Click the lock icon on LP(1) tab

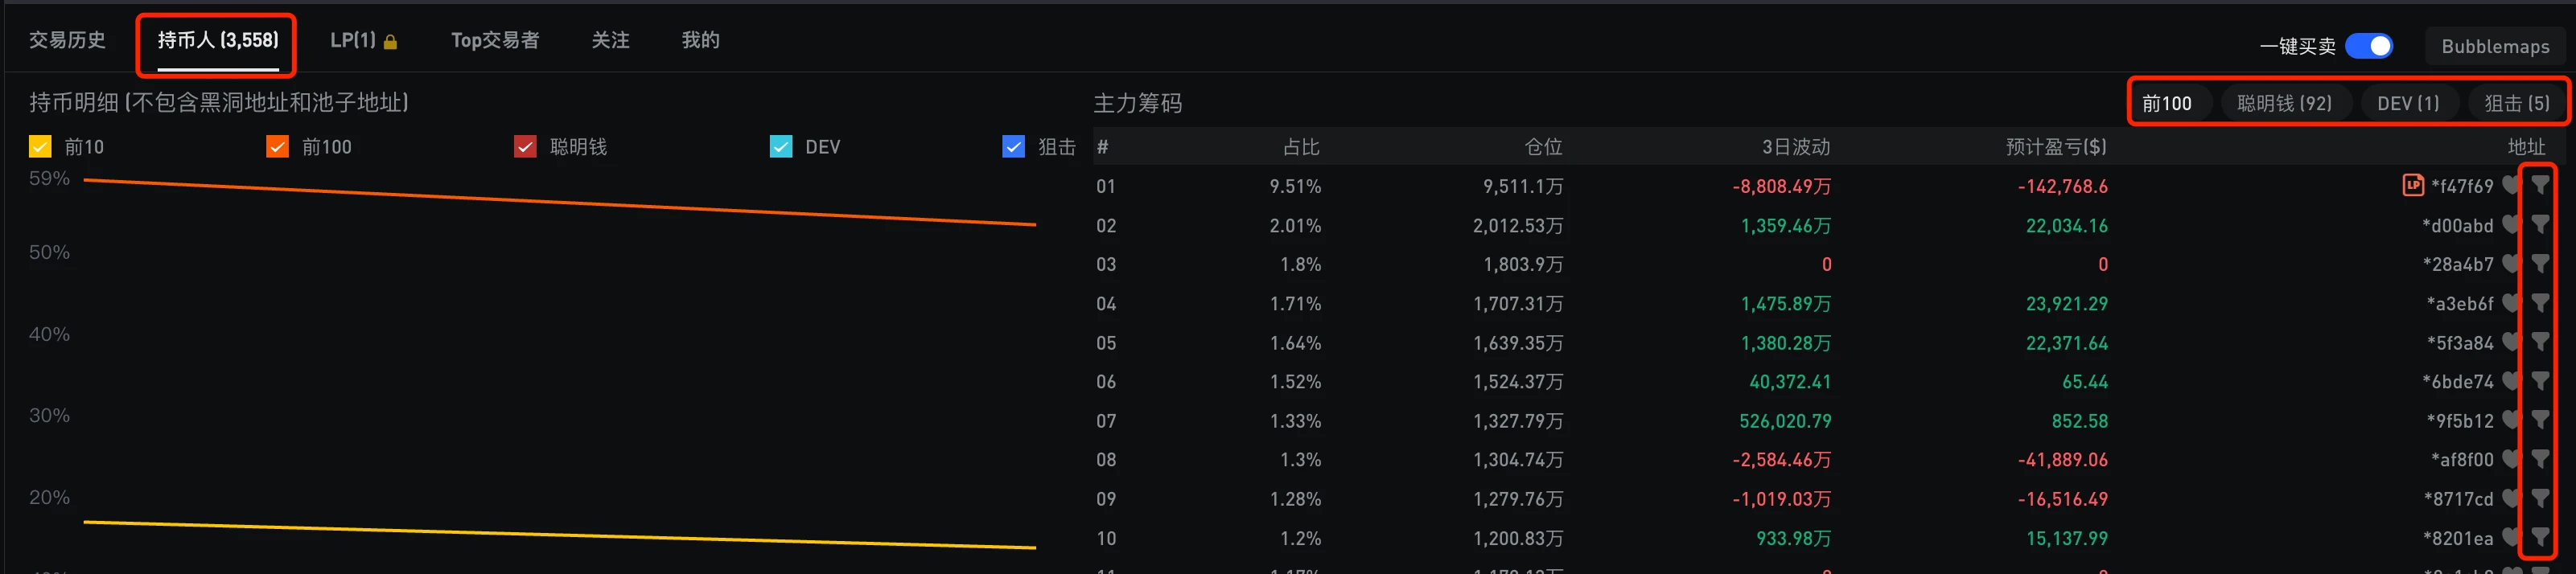[x=391, y=42]
